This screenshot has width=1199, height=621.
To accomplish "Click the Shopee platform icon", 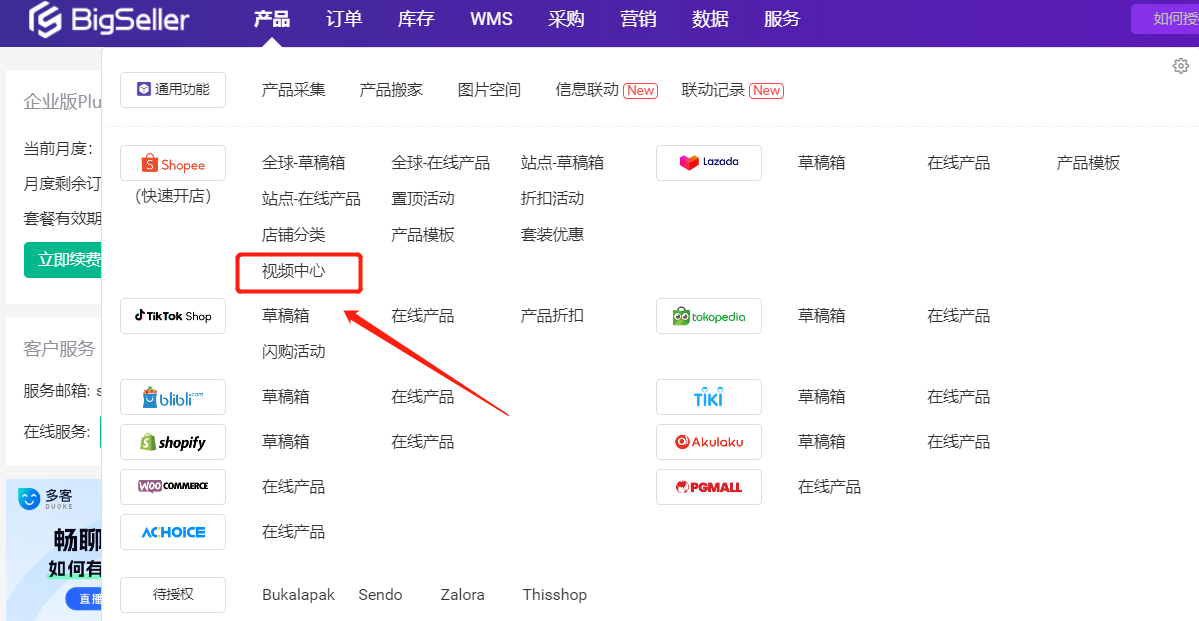I will 172,162.
